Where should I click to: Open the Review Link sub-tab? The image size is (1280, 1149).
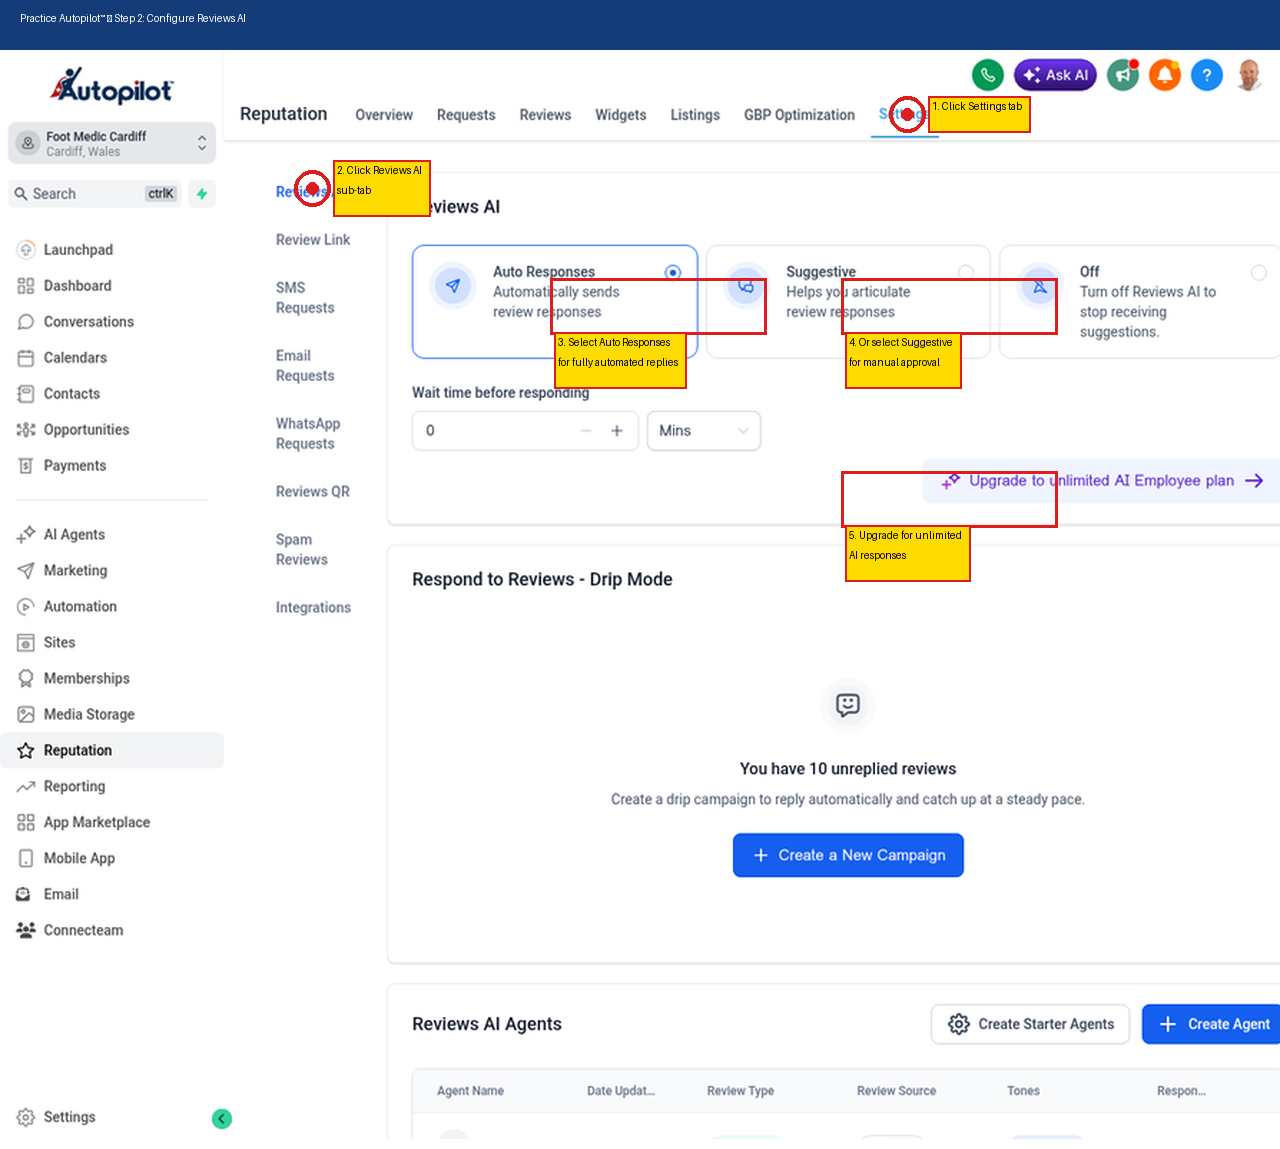[313, 240]
